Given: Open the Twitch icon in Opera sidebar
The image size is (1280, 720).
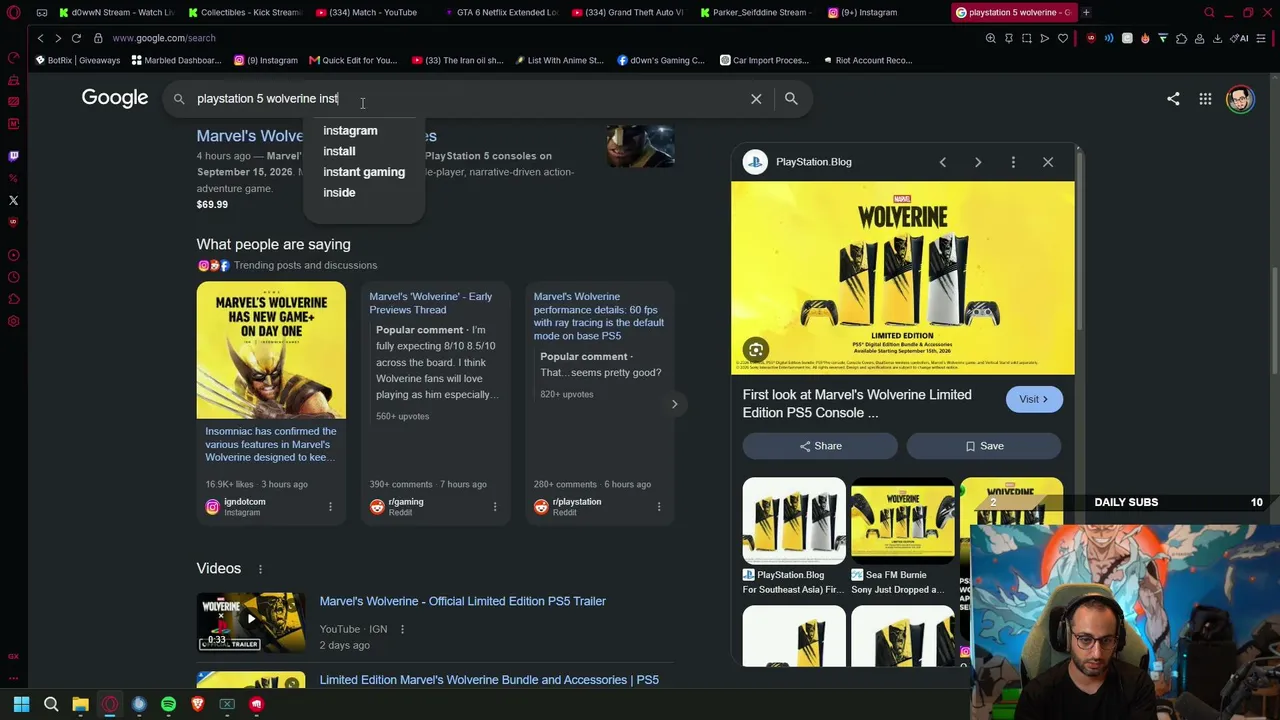Looking at the screenshot, I should pos(13,156).
